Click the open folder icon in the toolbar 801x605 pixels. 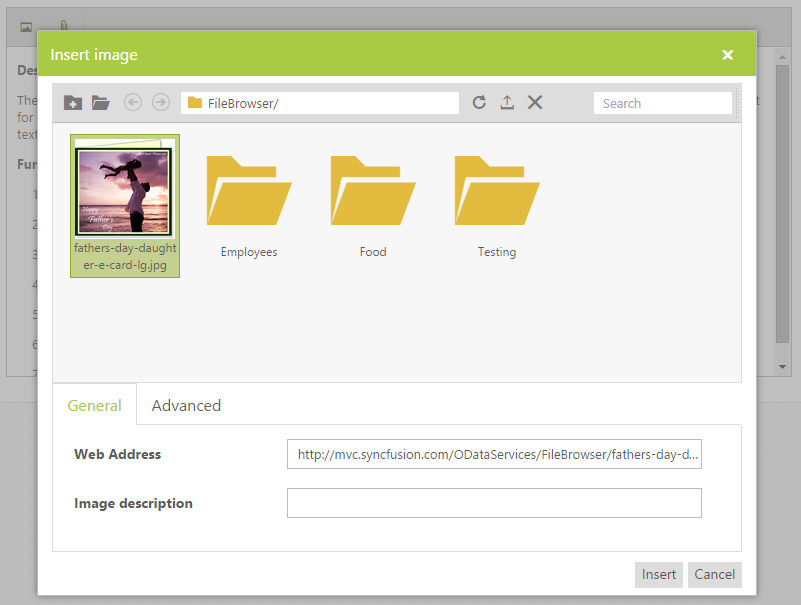pyautogui.click(x=101, y=103)
